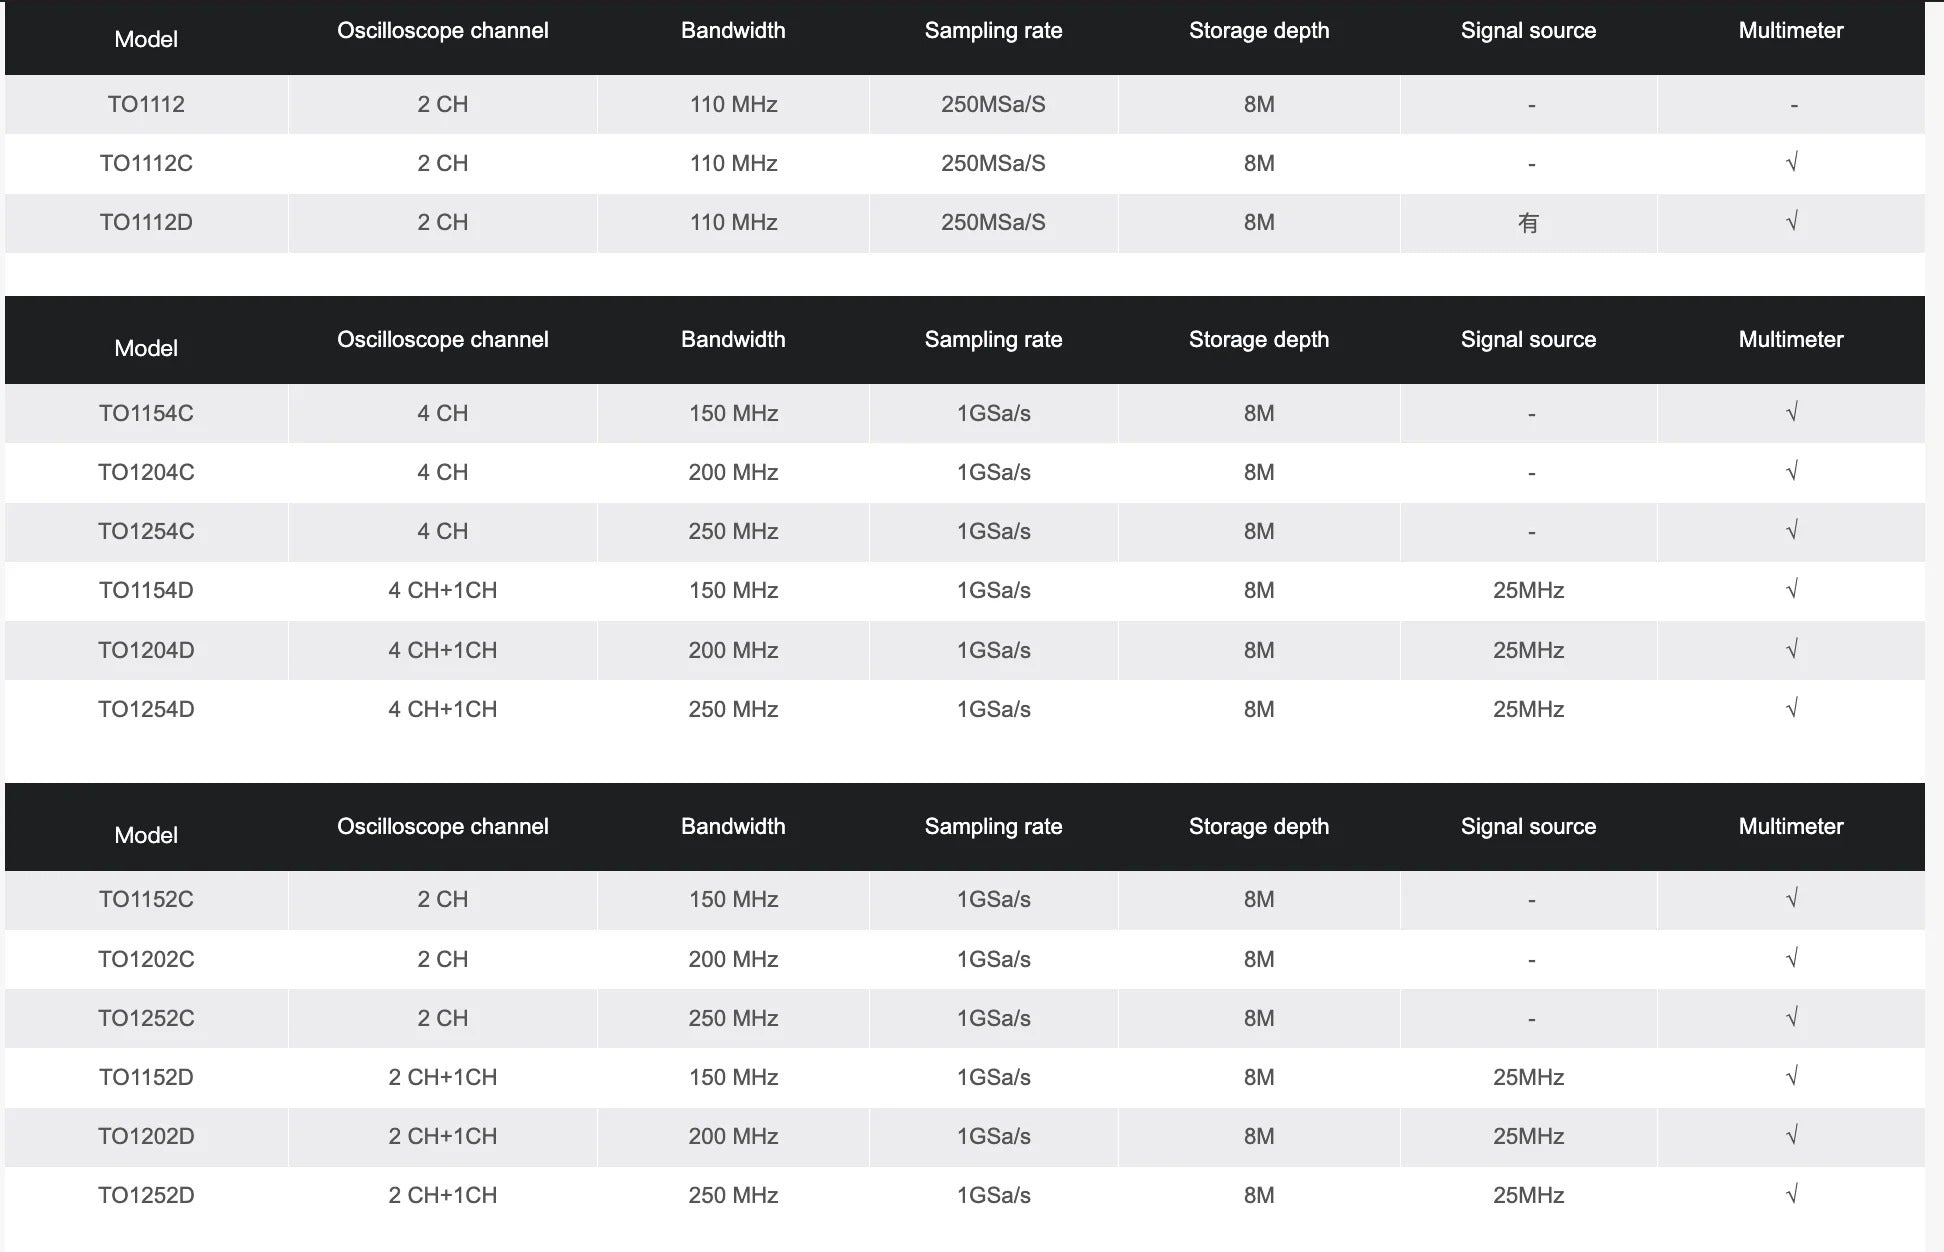Click the TO1252D multimeter checkmark
The height and width of the screenshot is (1252, 1944).
[1791, 1194]
